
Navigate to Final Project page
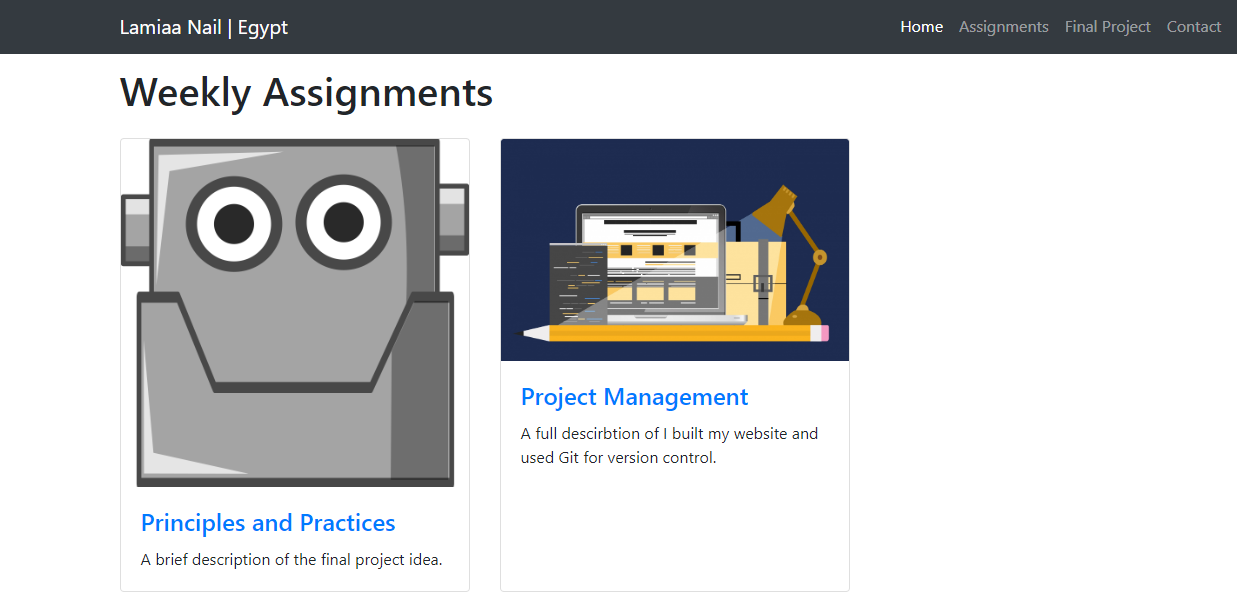1107,27
